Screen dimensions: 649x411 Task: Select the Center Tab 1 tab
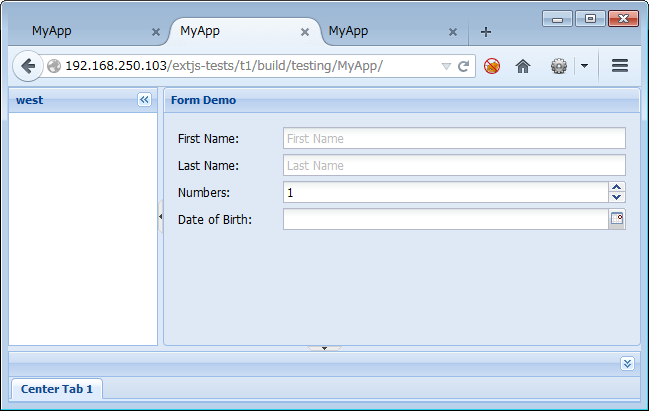tap(57, 389)
